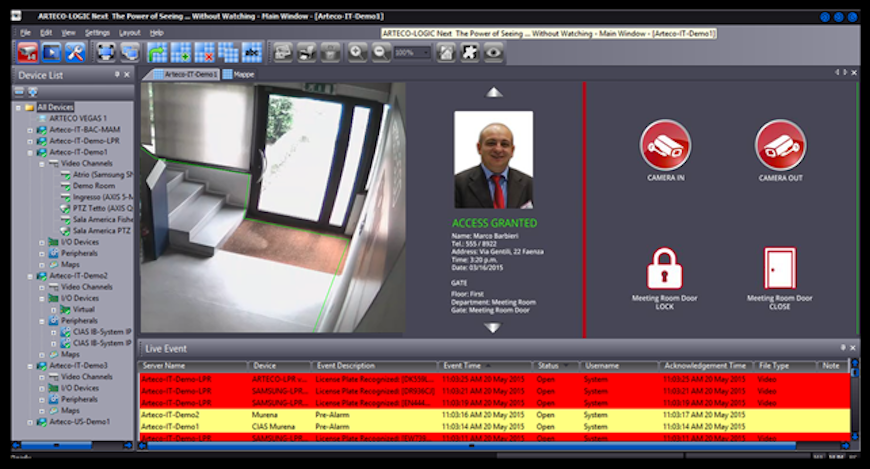Viewport: 870px width, 469px height.
Task: Open the Edit menu
Action: pos(46,33)
